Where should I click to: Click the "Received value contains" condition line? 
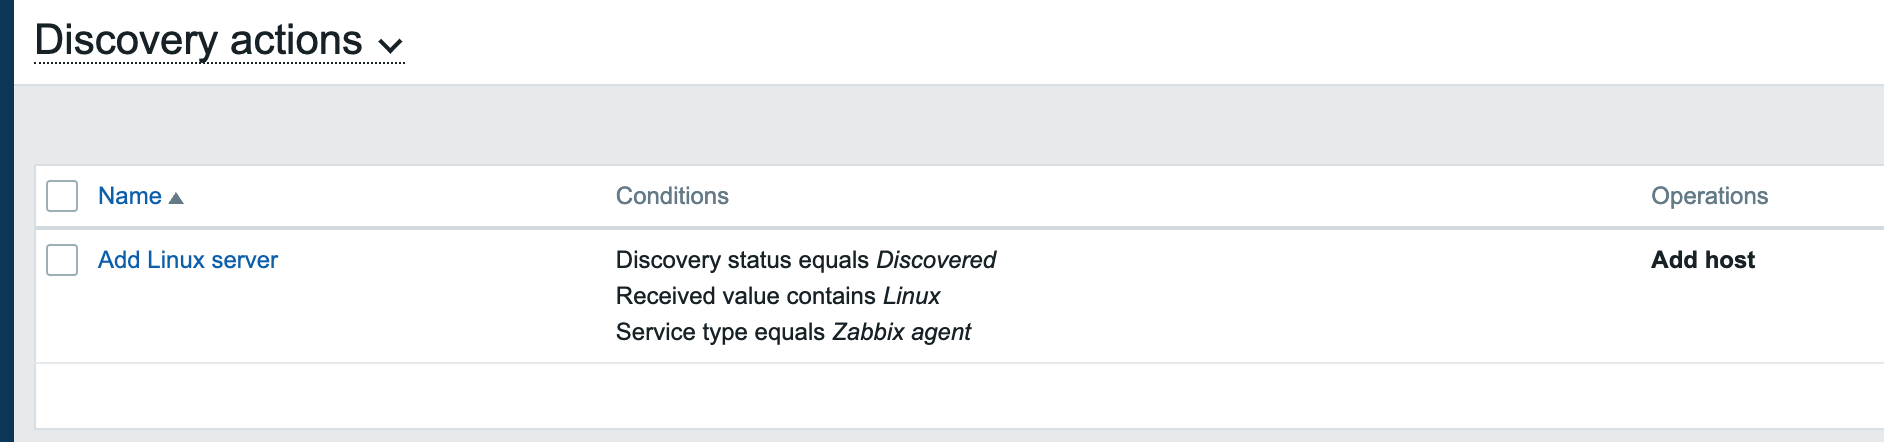pyautogui.click(x=747, y=296)
